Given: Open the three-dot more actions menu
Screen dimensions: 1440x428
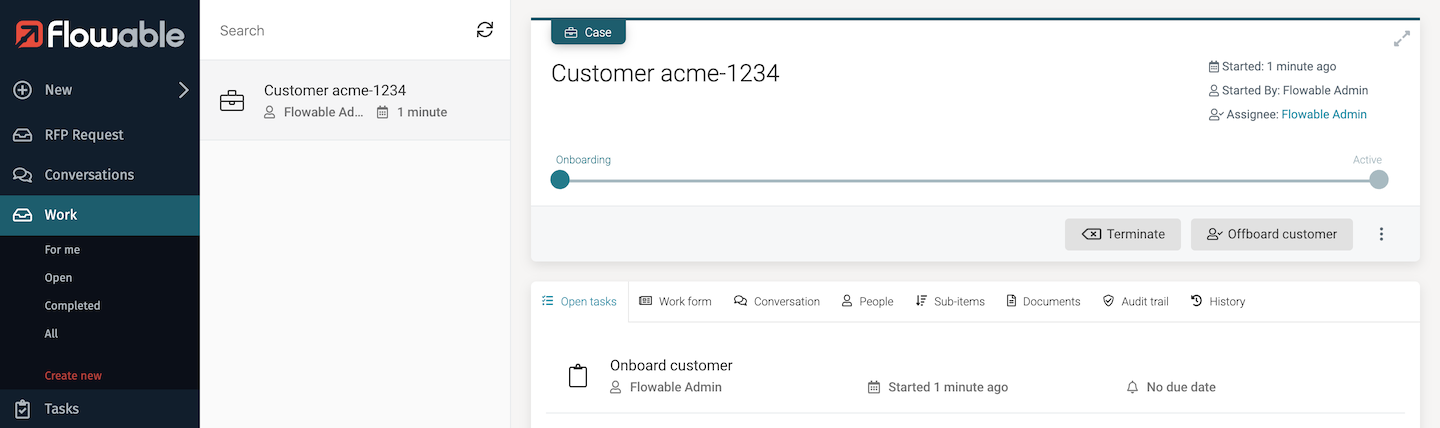Looking at the screenshot, I should tap(1381, 234).
